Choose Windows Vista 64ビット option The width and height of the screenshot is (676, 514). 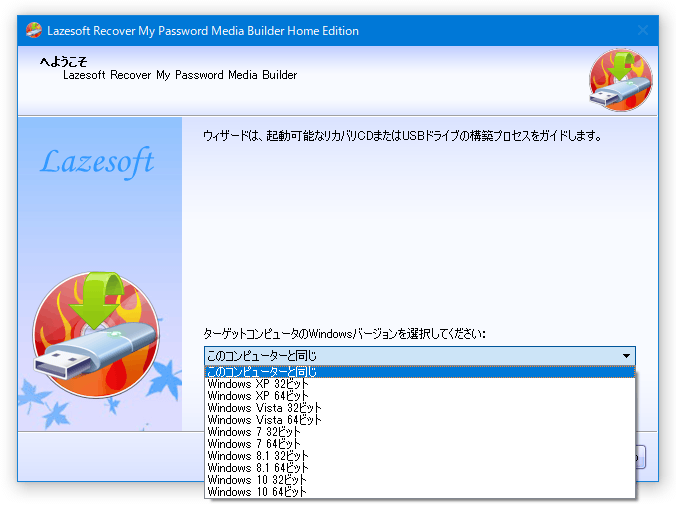[x=420, y=420]
